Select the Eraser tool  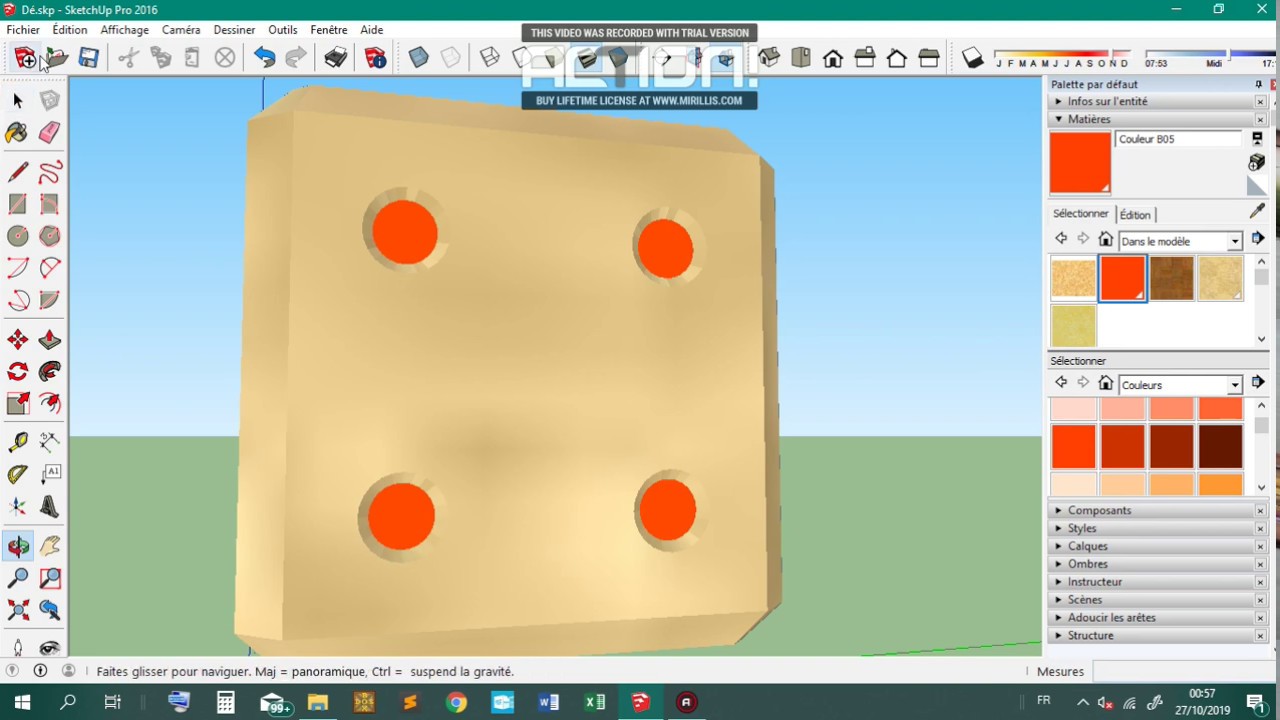[x=49, y=132]
